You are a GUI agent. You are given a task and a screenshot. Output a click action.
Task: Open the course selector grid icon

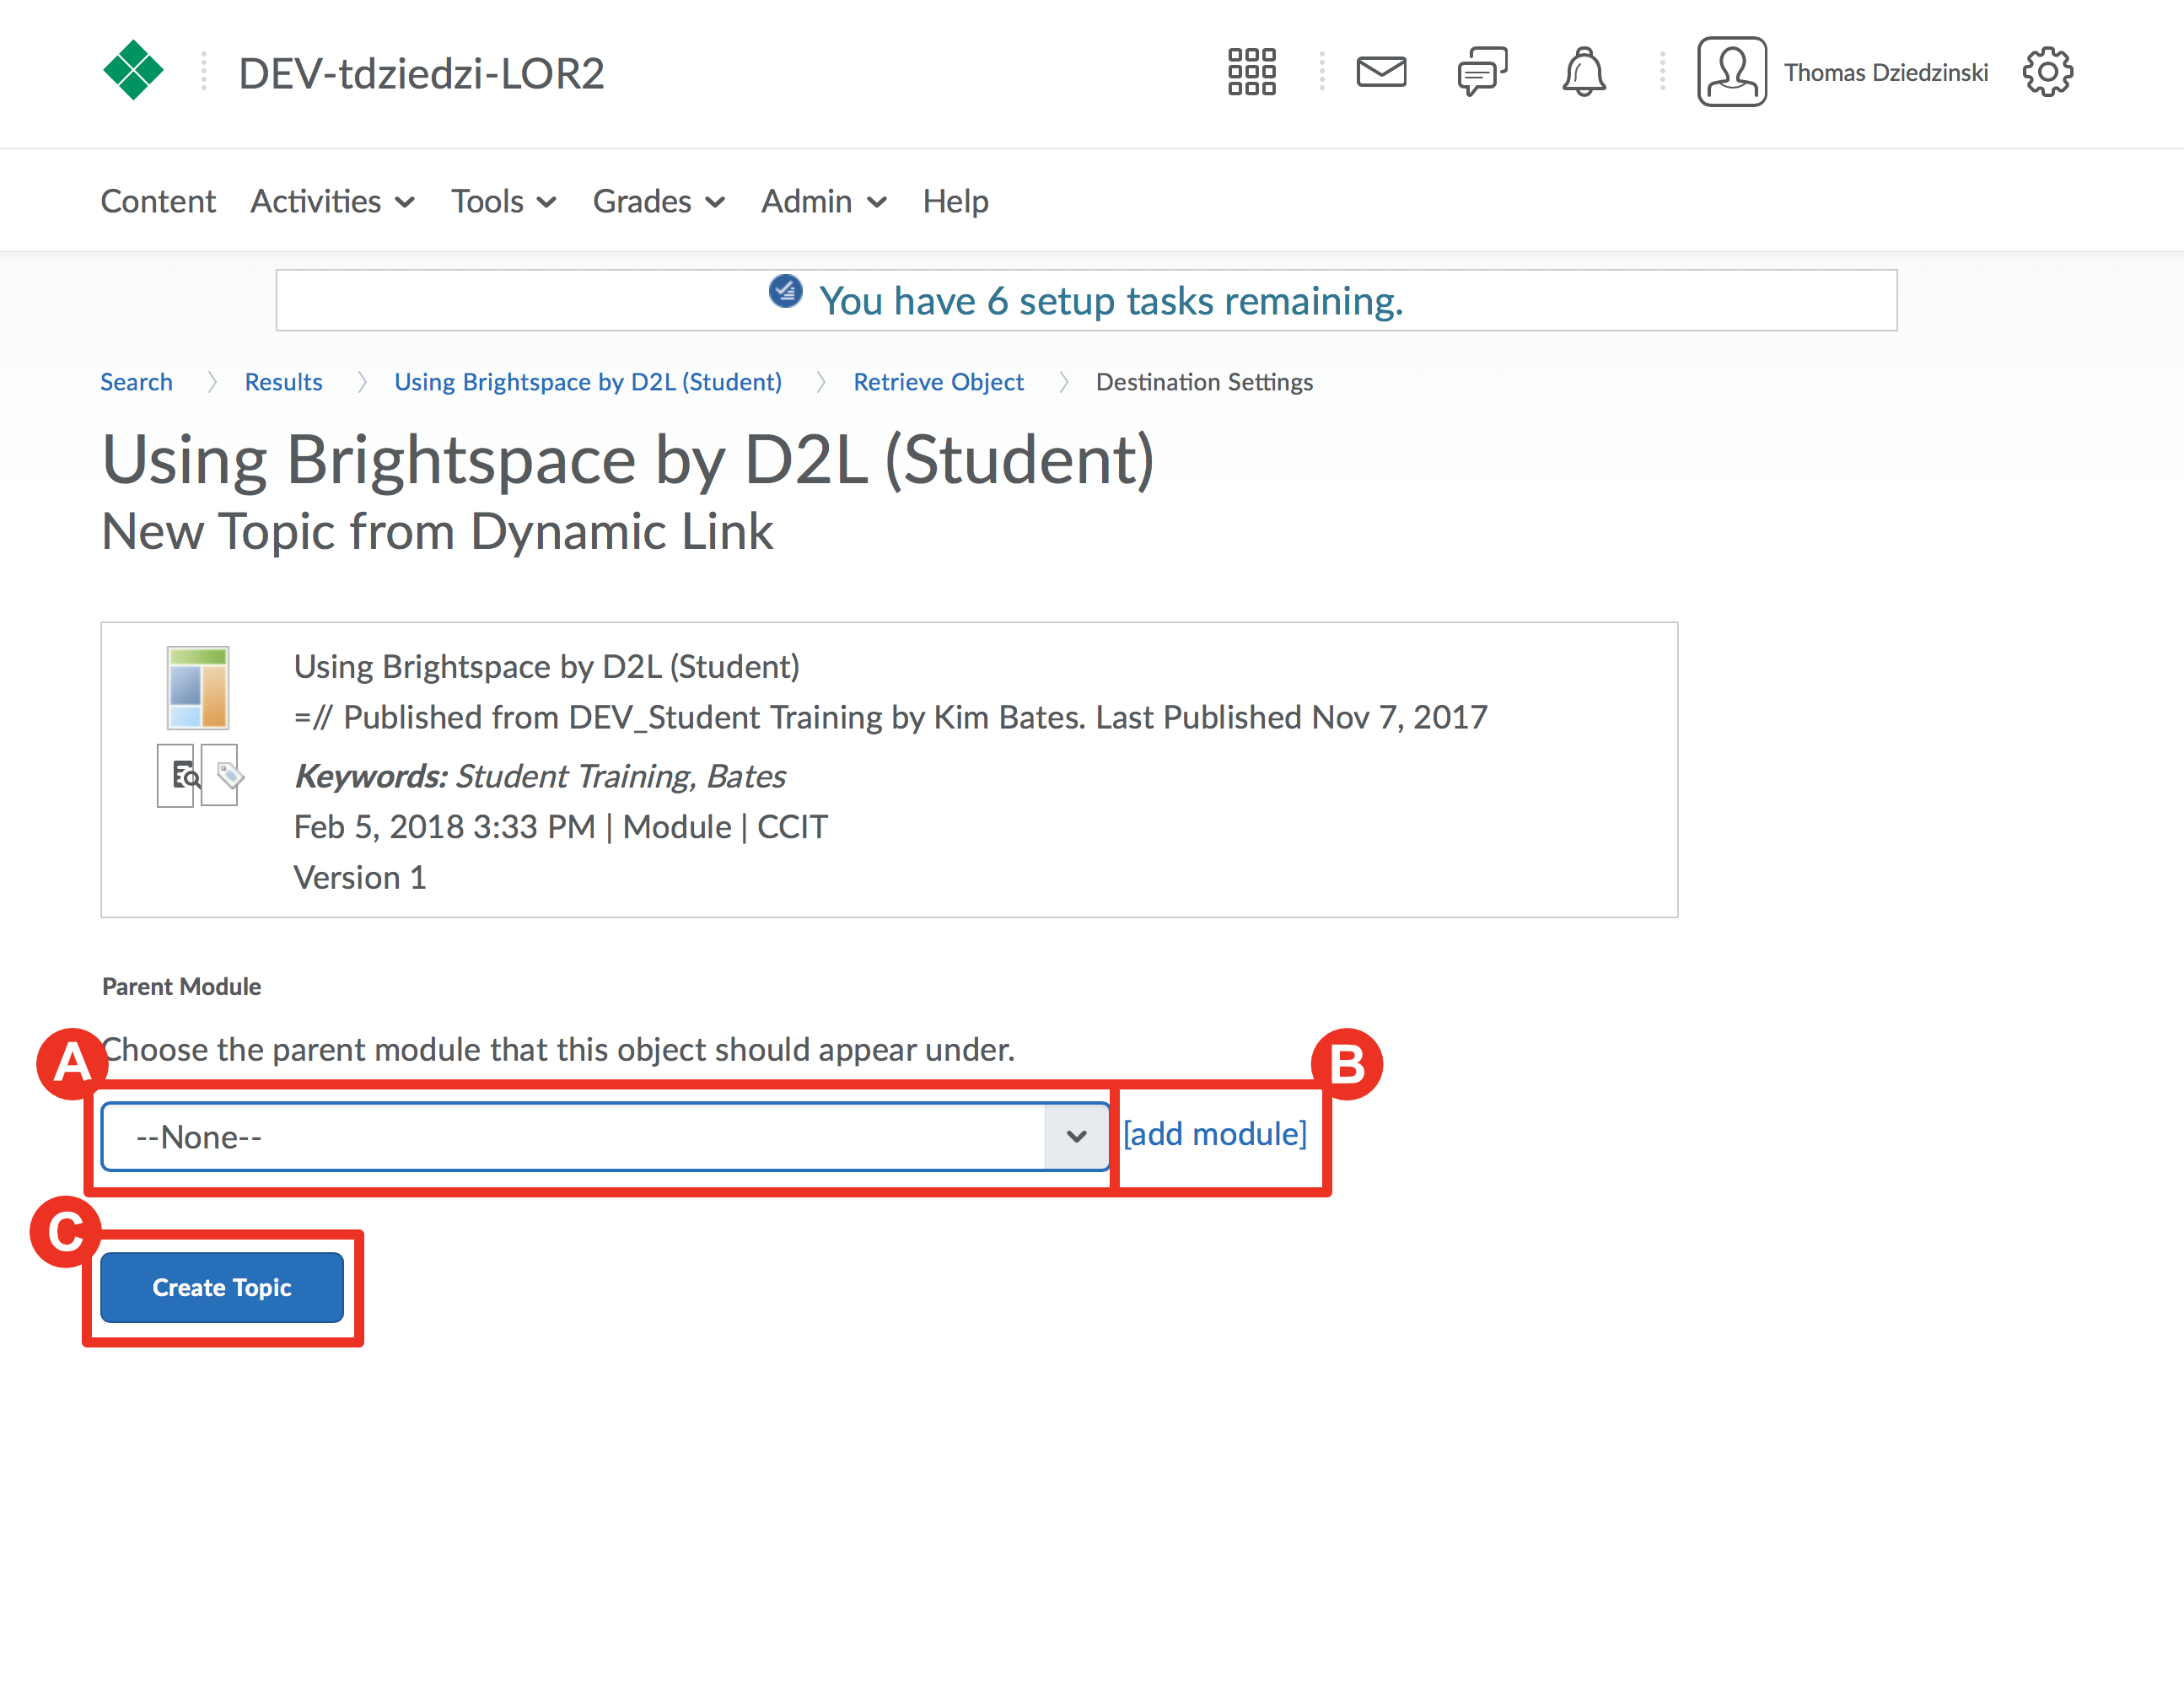1251,72
